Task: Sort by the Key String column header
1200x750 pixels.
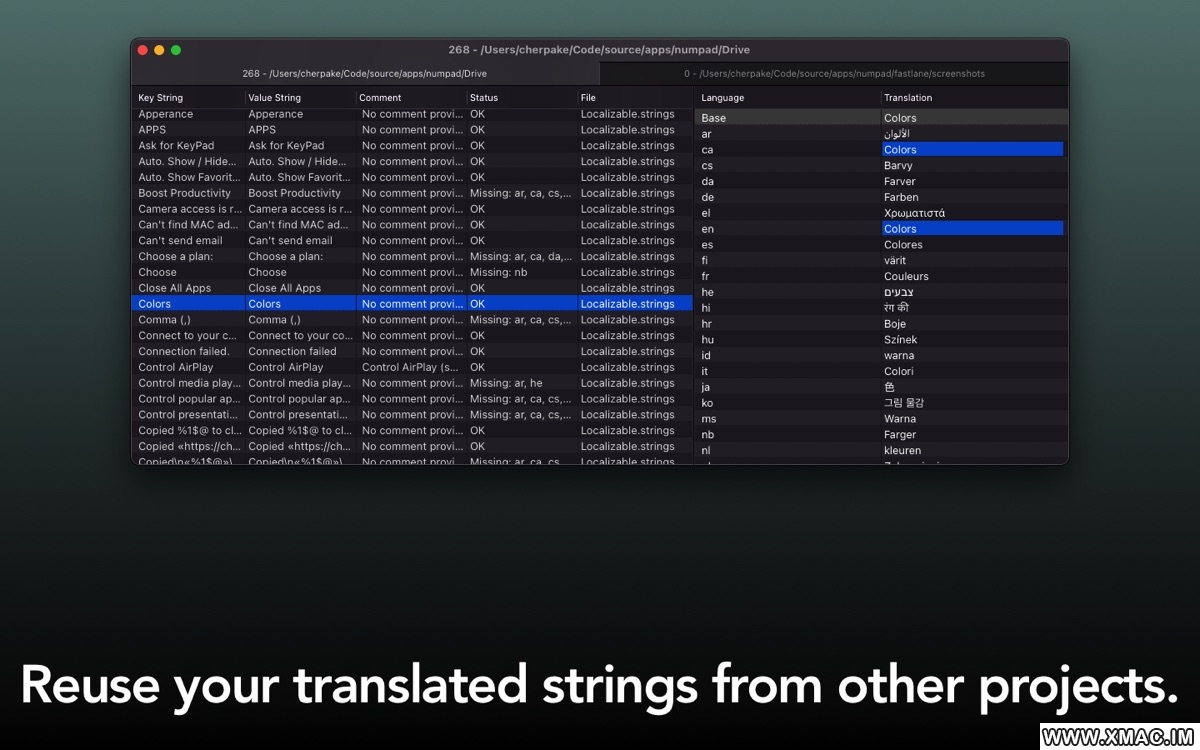Action: click(161, 98)
